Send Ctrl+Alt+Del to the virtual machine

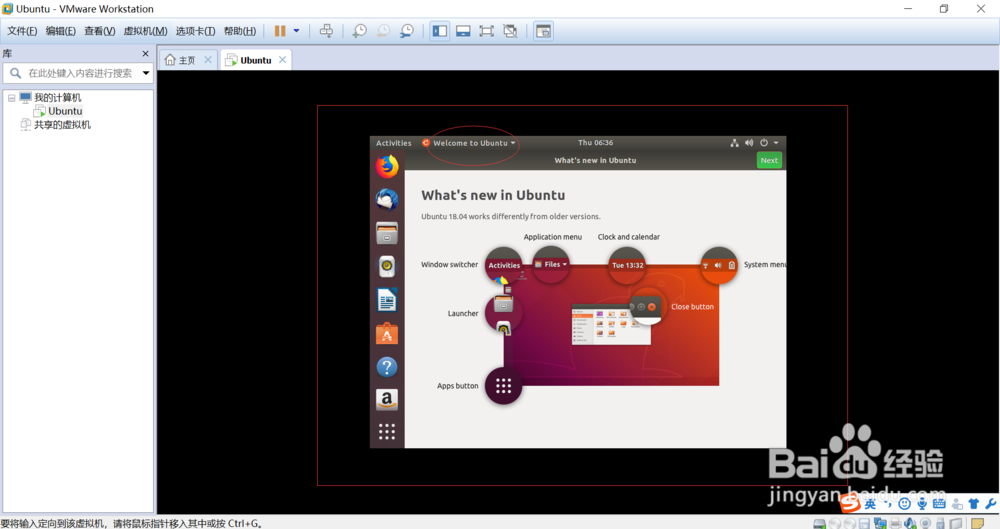326,31
